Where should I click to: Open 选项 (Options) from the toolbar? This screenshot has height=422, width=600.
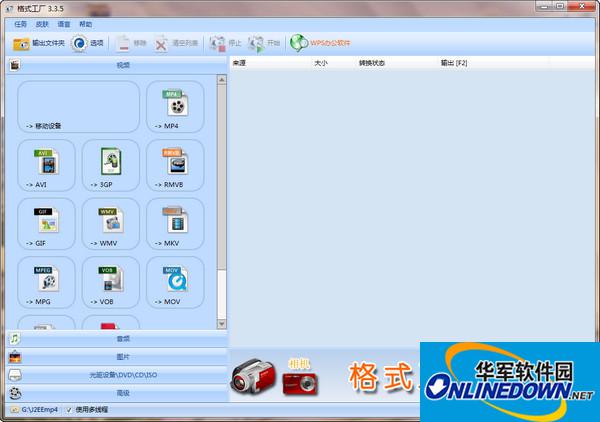coord(88,44)
